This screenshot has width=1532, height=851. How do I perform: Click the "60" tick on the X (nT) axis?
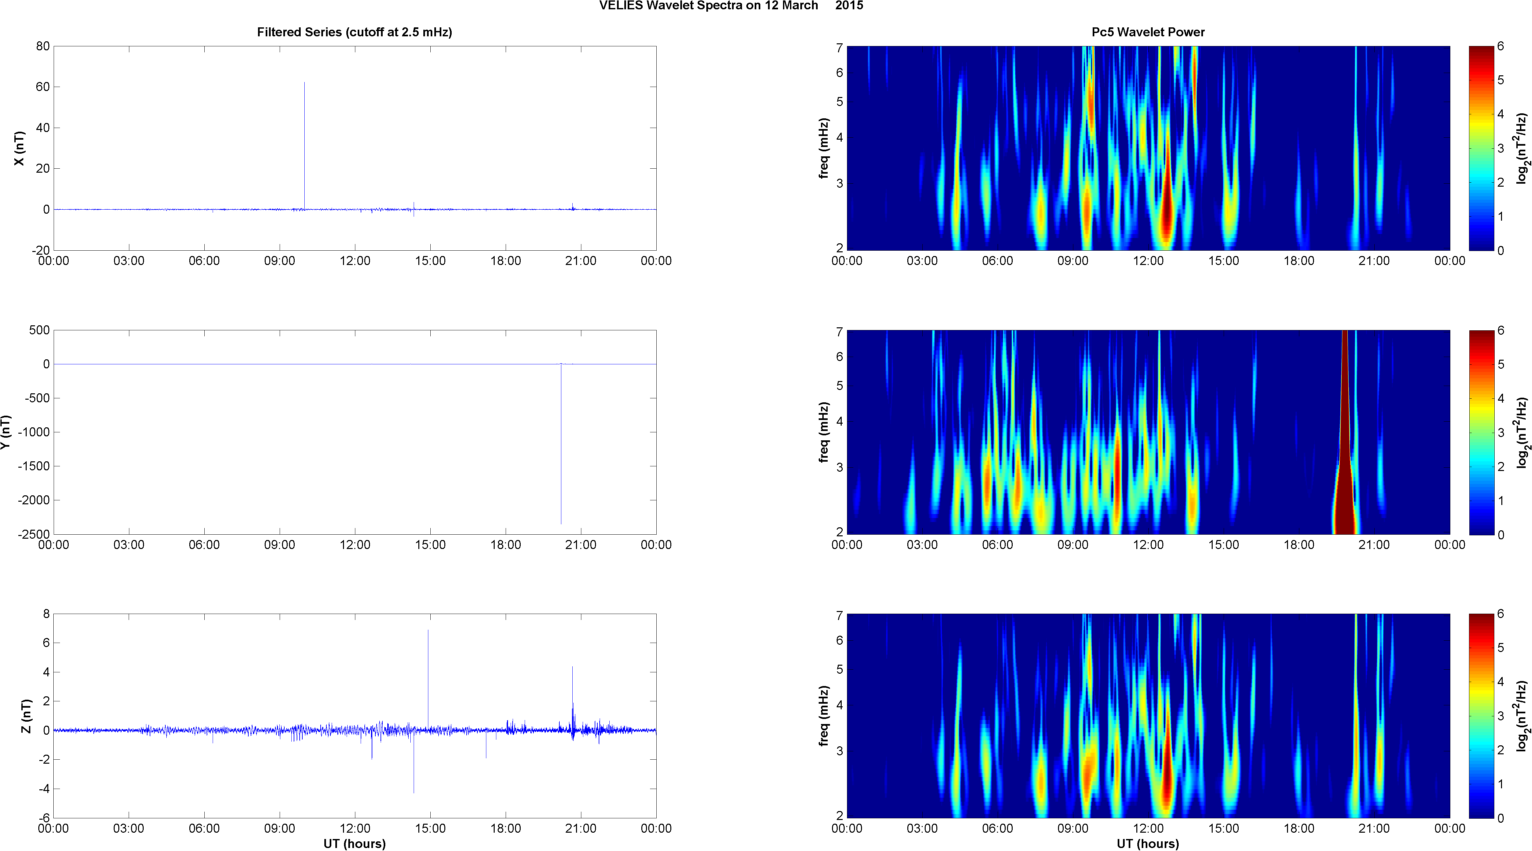43,87
